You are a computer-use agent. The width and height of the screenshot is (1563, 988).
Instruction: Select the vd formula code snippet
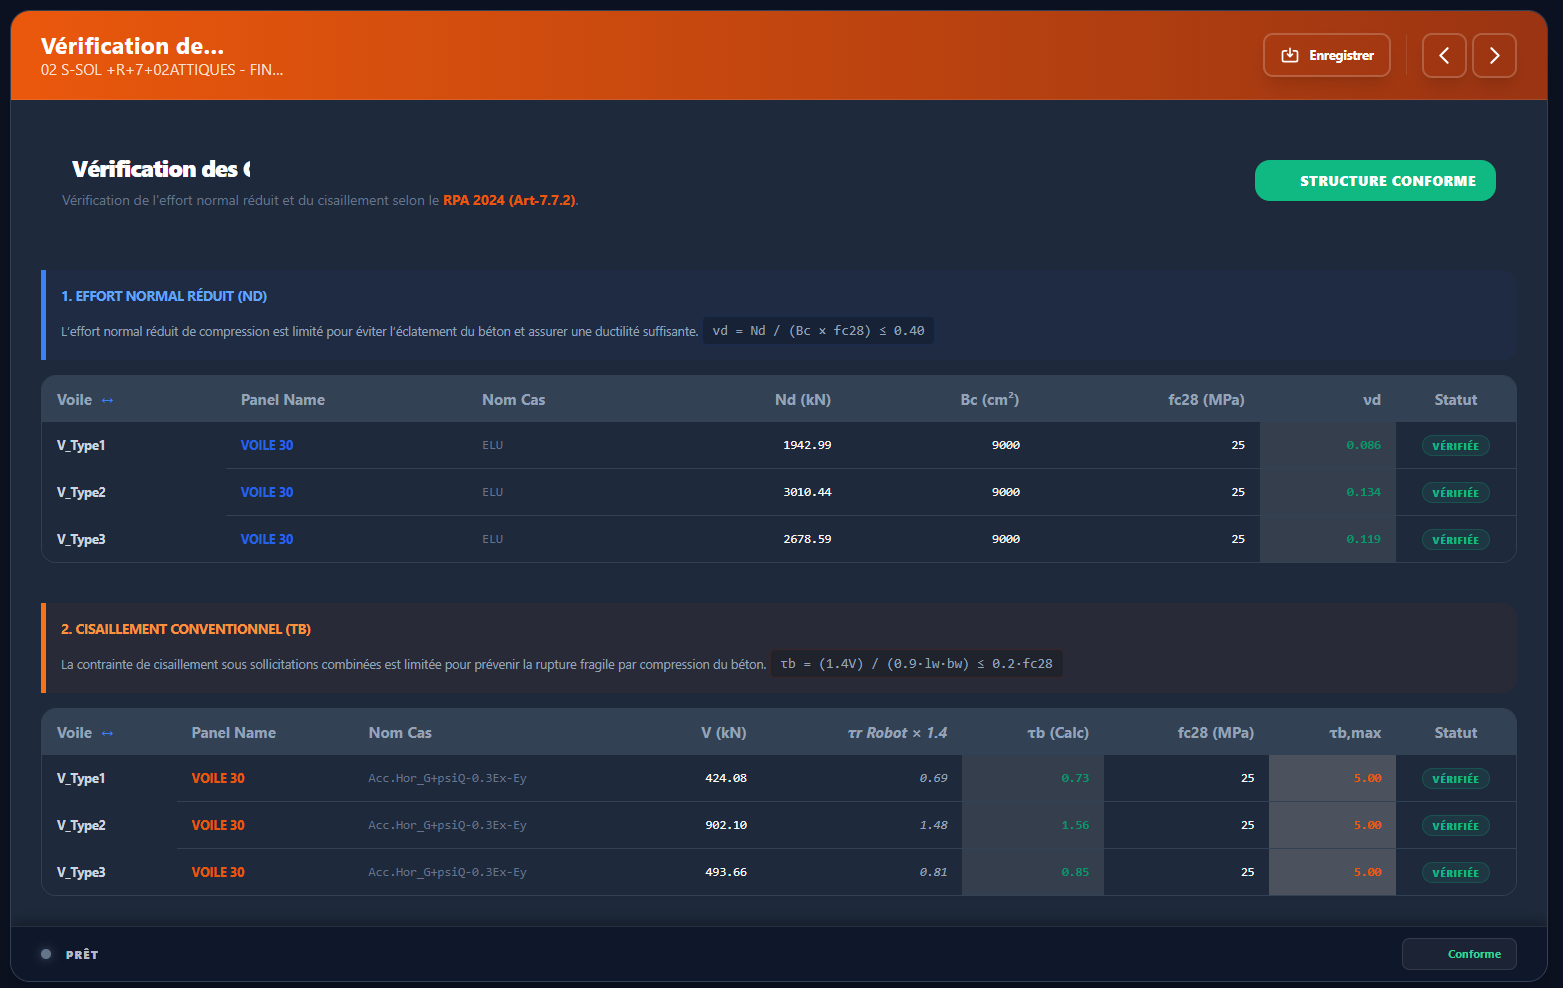(818, 330)
